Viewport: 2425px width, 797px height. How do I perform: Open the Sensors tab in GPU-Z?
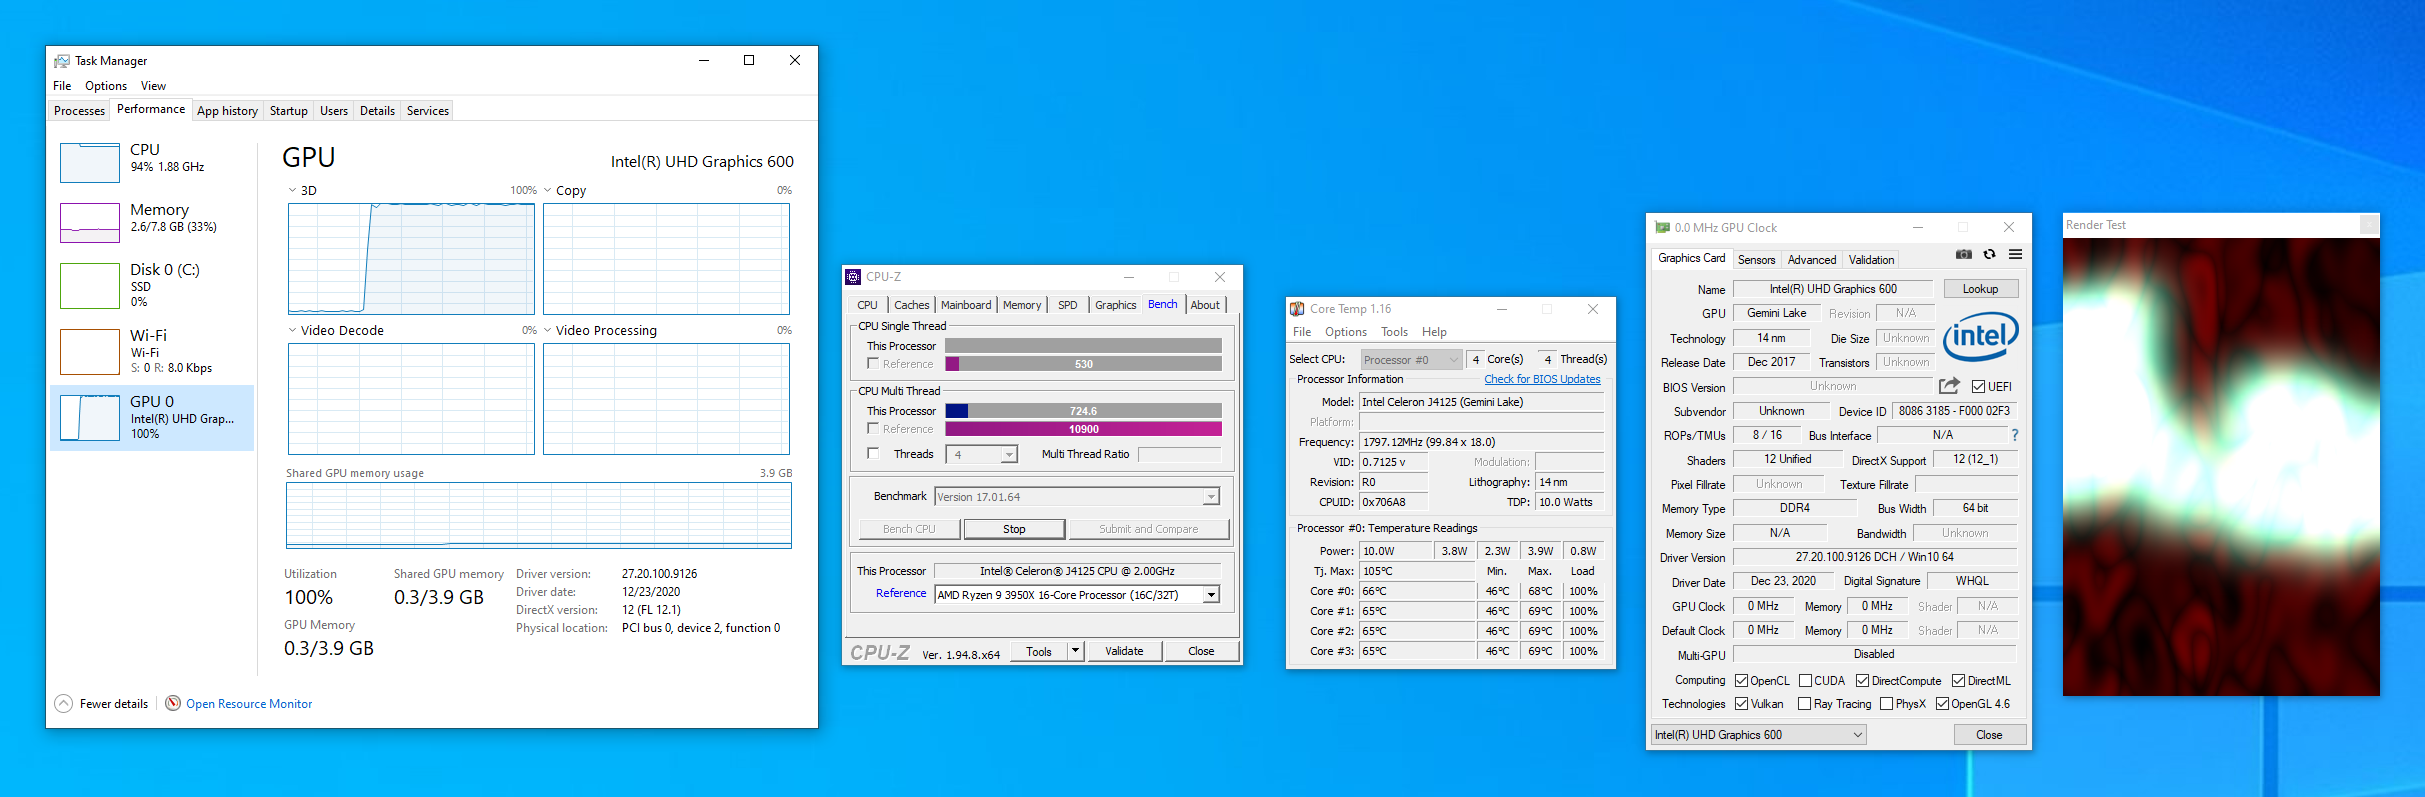click(1756, 260)
